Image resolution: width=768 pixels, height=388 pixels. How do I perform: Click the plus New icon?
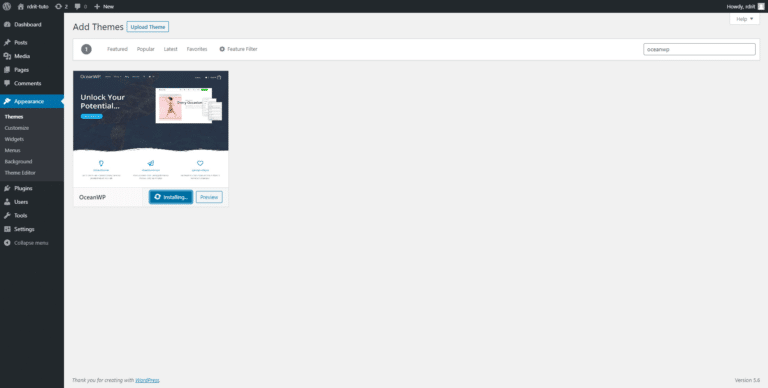pyautogui.click(x=97, y=6)
